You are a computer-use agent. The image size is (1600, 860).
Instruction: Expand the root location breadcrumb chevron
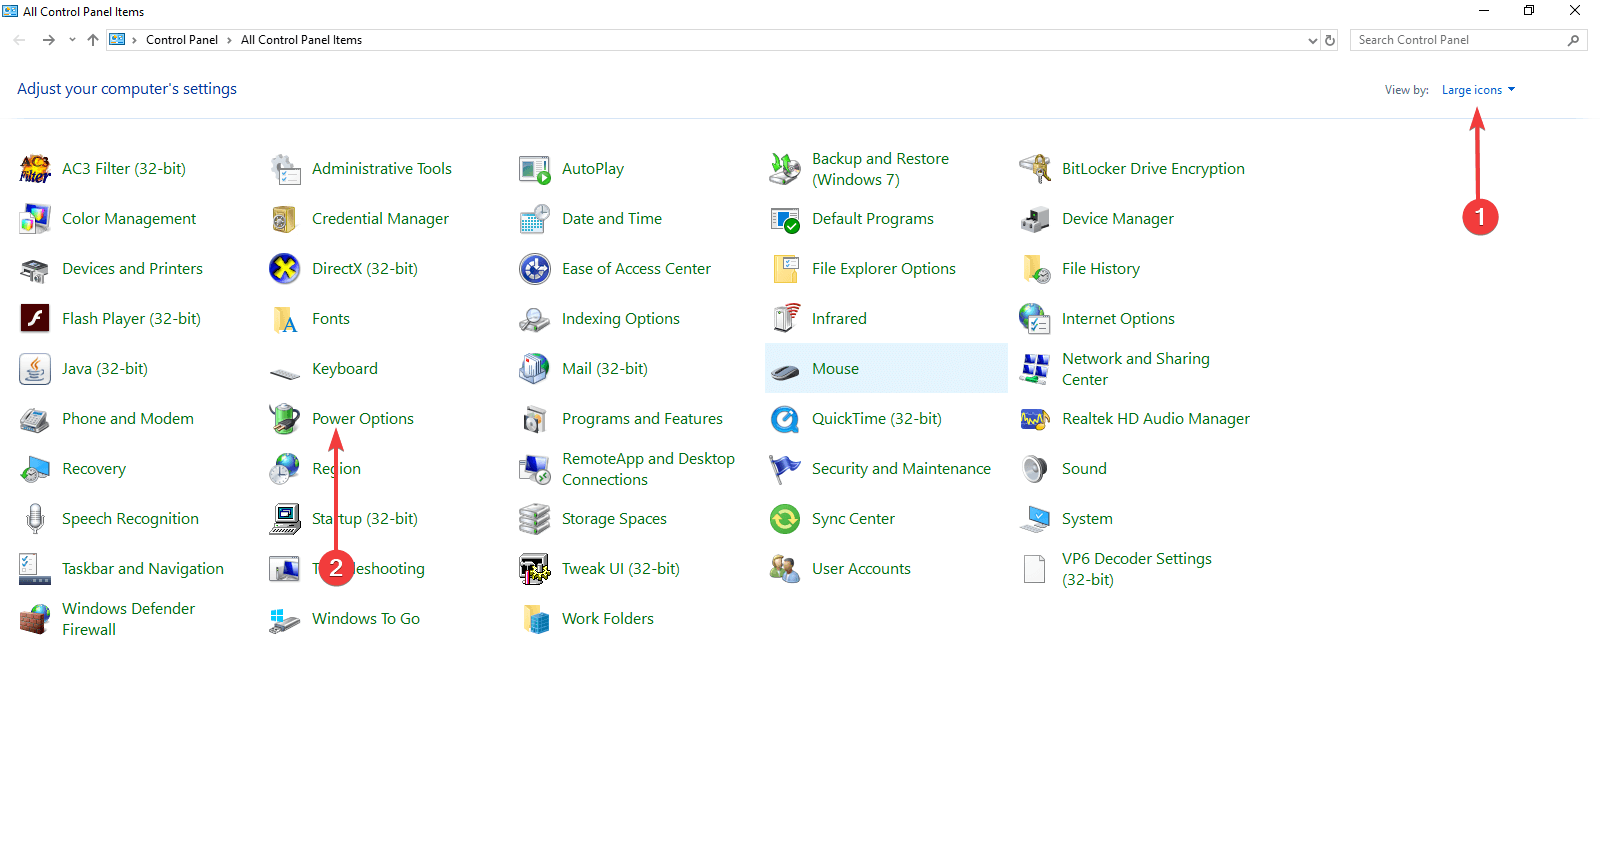(134, 40)
